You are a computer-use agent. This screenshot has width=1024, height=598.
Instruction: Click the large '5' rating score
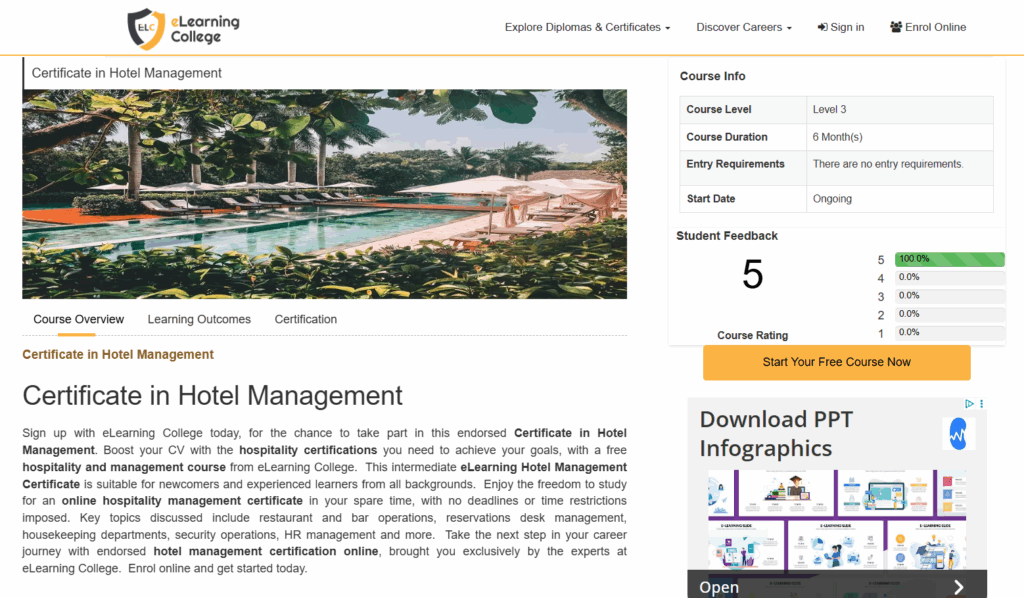click(752, 274)
